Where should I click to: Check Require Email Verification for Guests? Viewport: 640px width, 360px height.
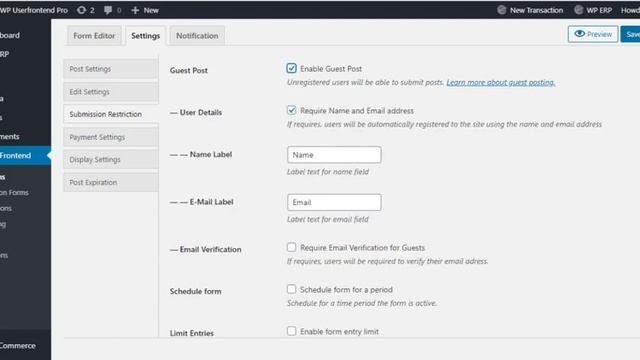pyautogui.click(x=291, y=247)
